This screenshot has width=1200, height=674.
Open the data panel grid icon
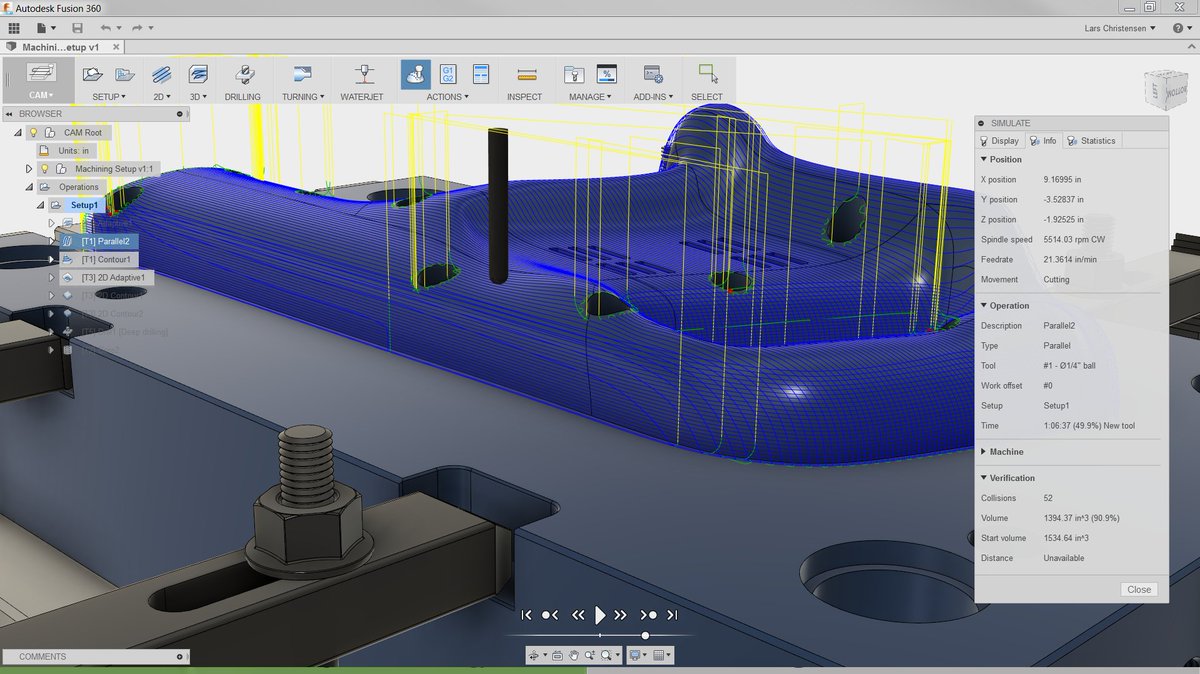coord(14,28)
